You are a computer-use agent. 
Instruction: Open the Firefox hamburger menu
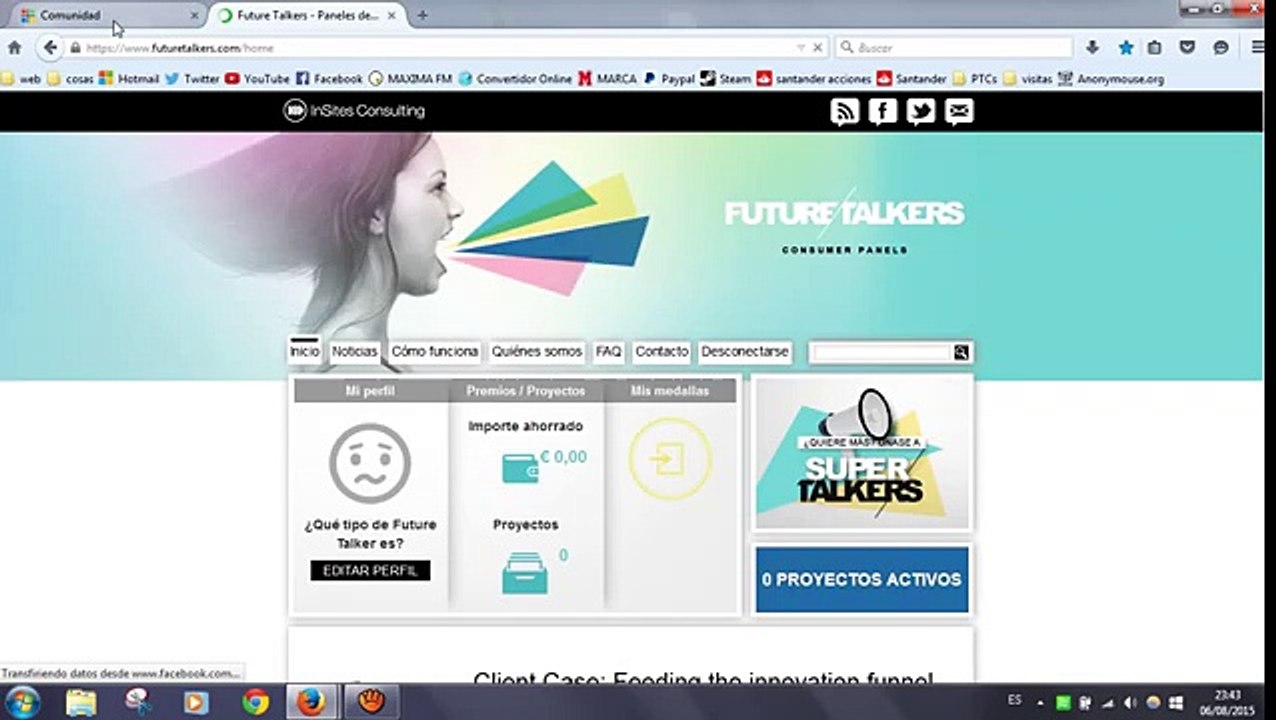coord(1258,47)
